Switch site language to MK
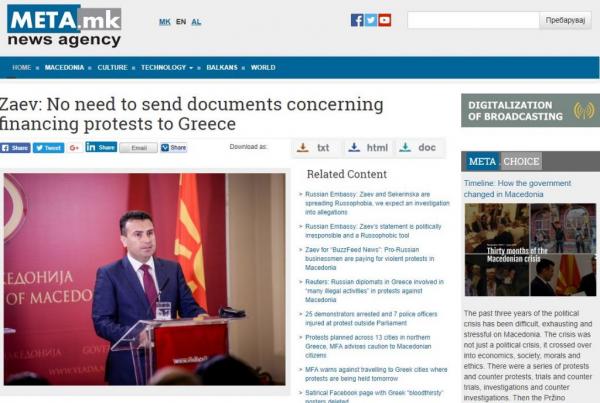The height and width of the screenshot is (403, 600). pyautogui.click(x=165, y=22)
